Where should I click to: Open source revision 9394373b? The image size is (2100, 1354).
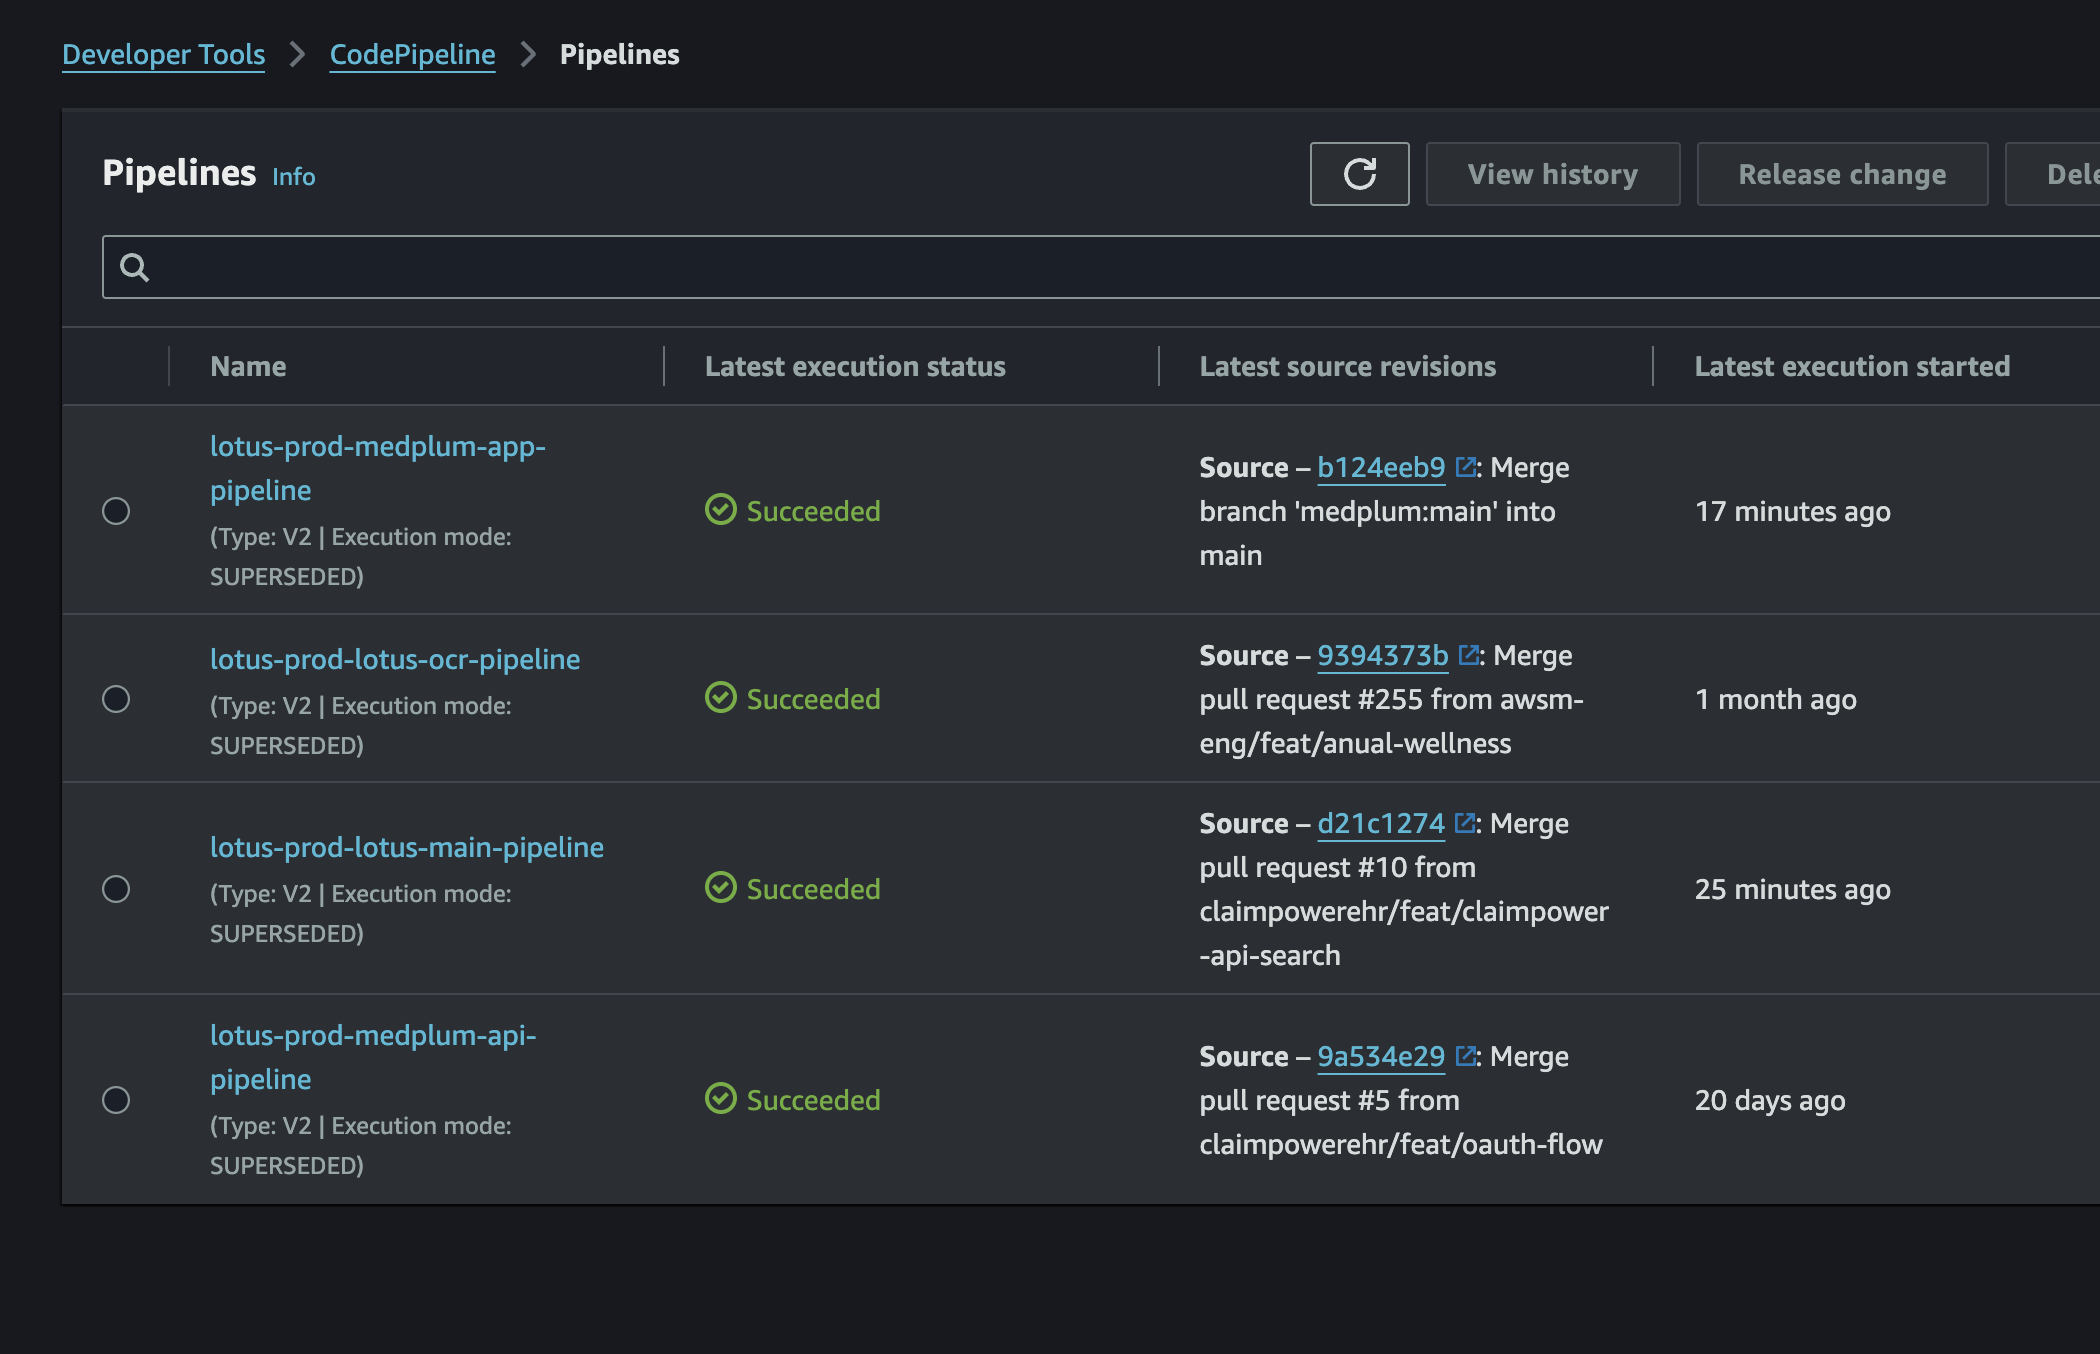[1382, 655]
